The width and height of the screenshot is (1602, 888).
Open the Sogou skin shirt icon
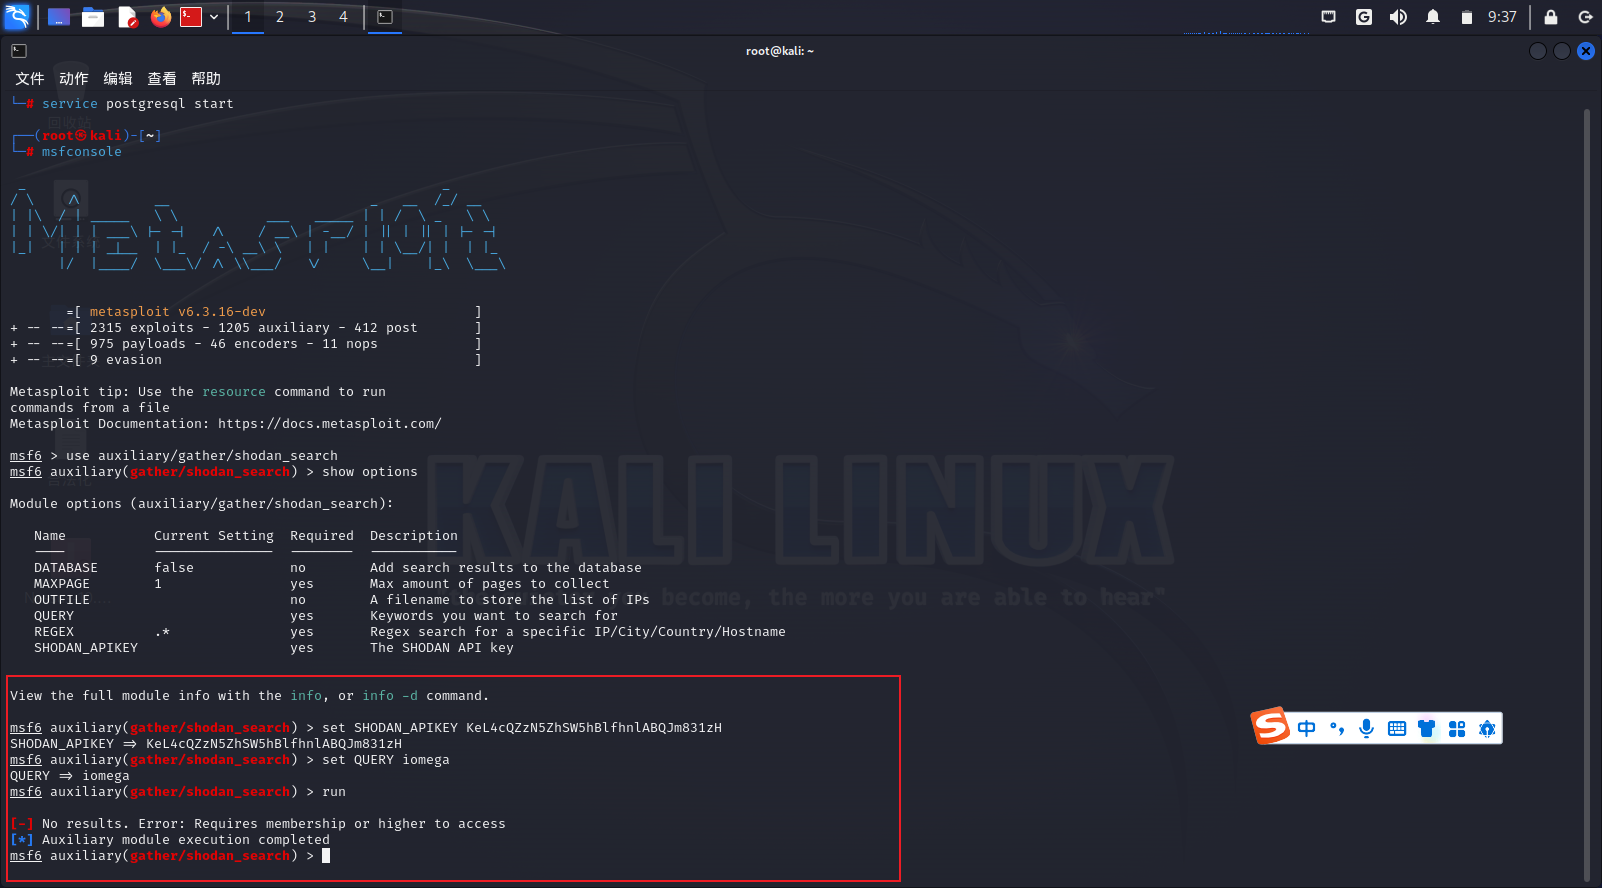(1427, 729)
